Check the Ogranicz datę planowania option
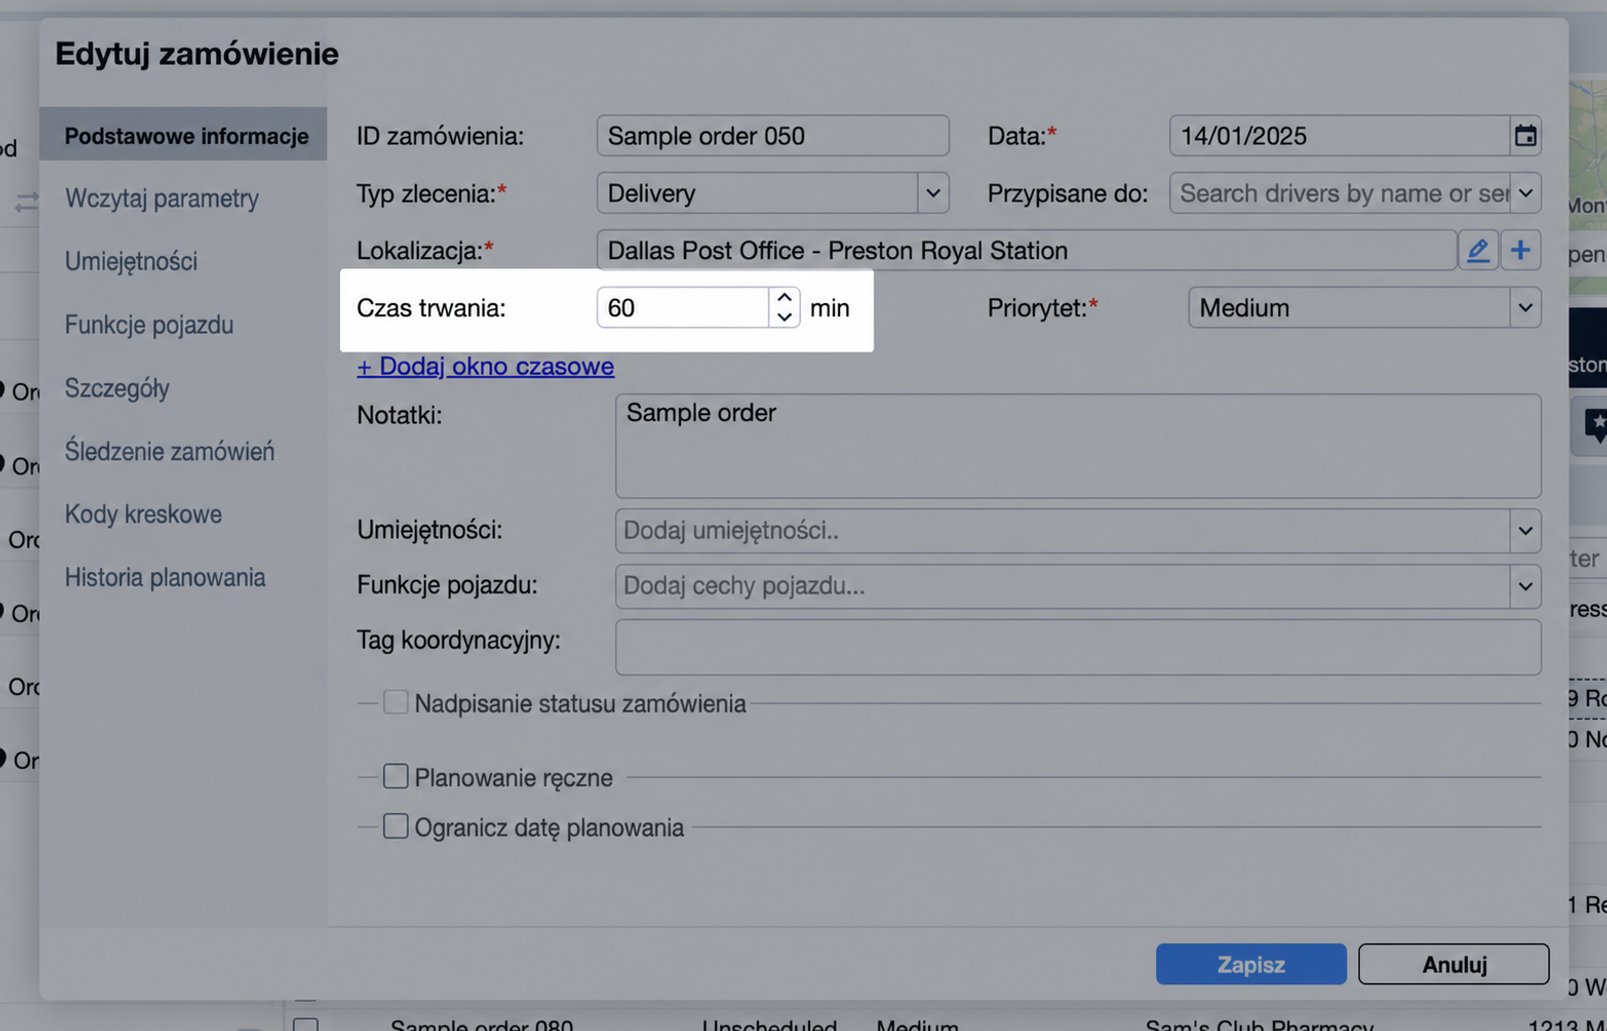1607x1031 pixels. pos(396,826)
